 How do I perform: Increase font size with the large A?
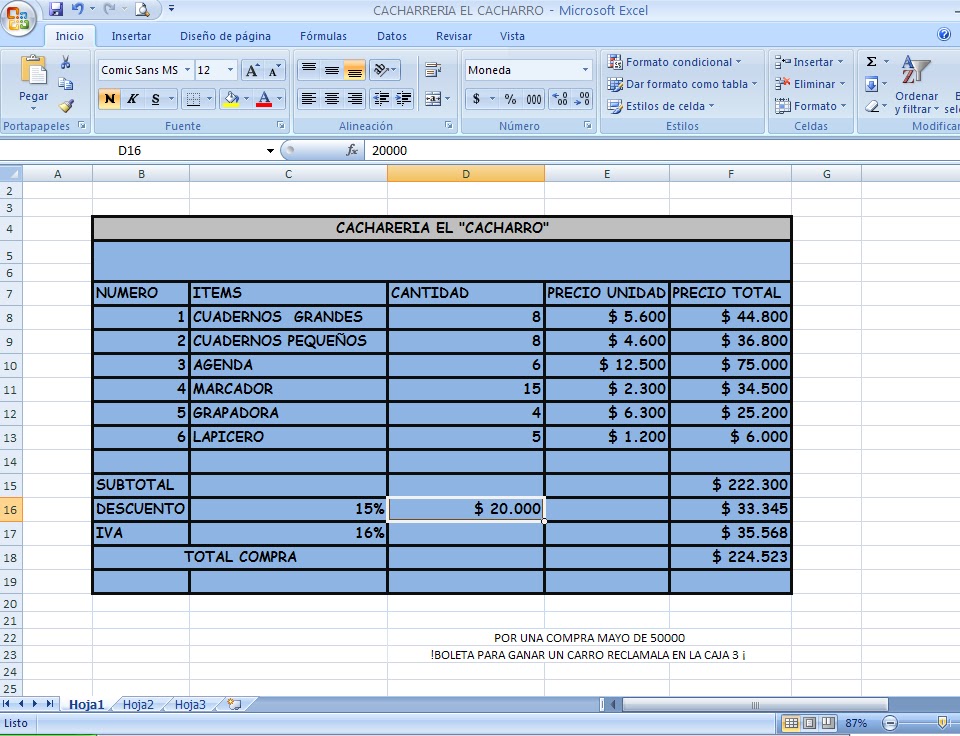(252, 70)
